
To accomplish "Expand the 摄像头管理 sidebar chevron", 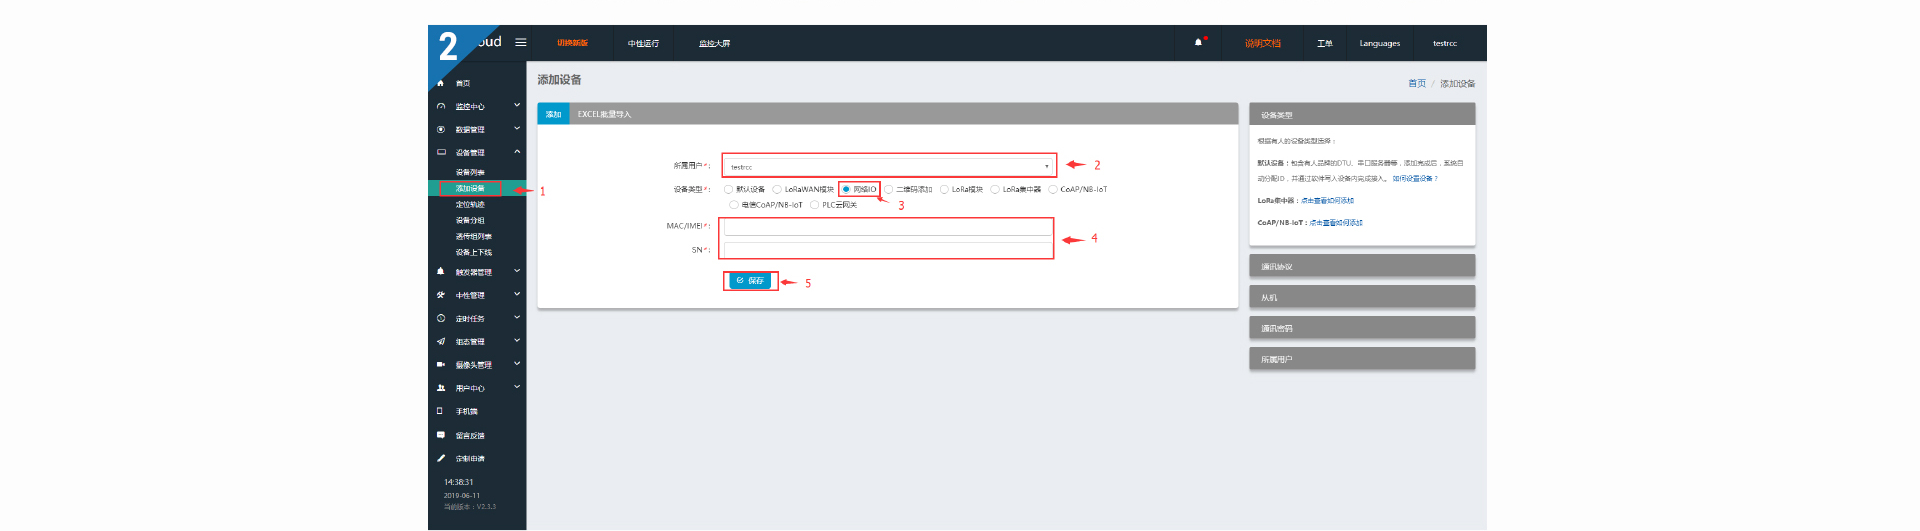I will (x=517, y=364).
